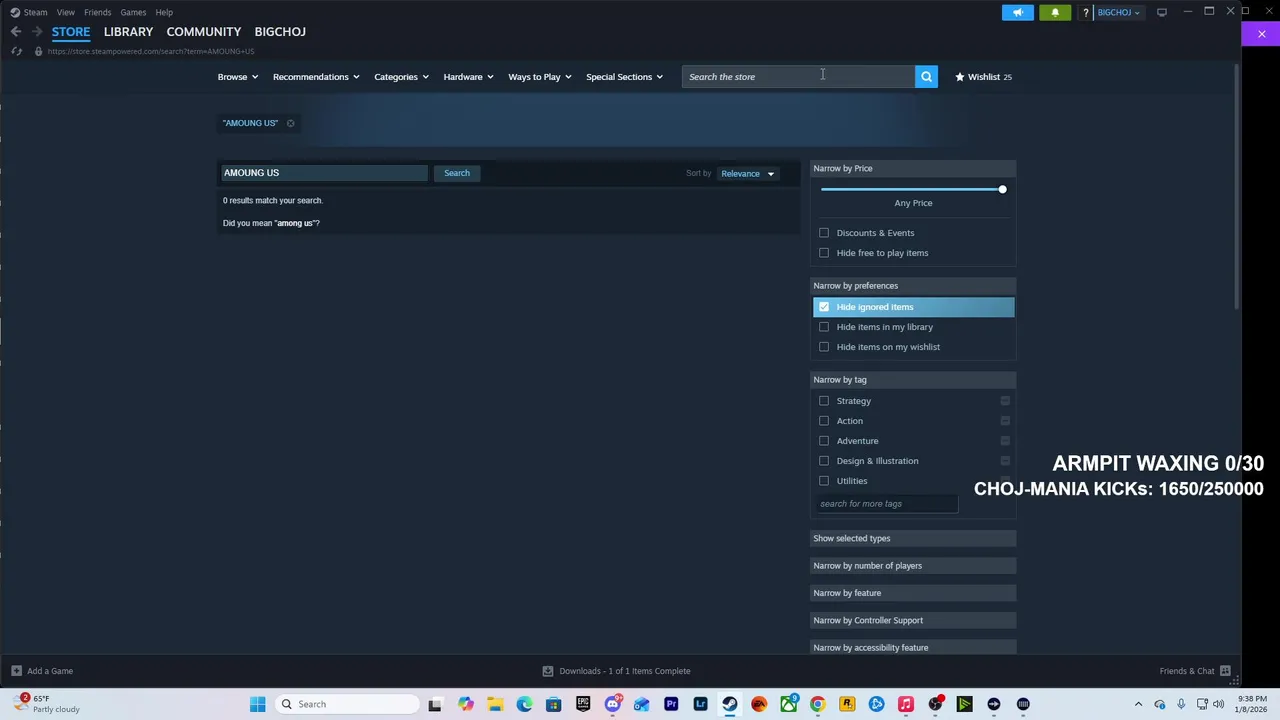The image size is (1280, 720).
Task: Go back with the left arrow
Action: click(16, 32)
